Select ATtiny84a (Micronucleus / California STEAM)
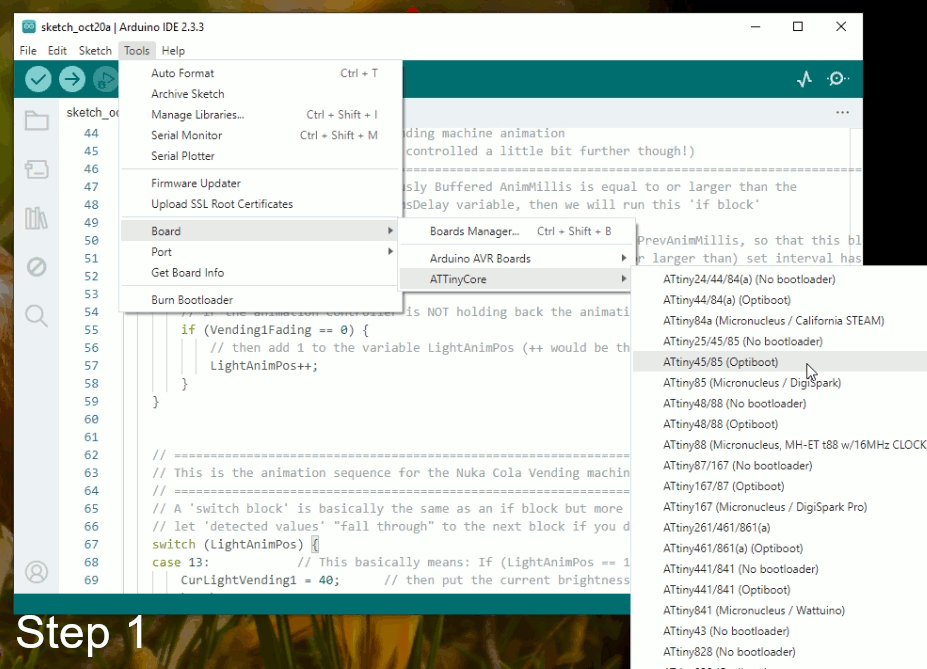The height and width of the screenshot is (669, 927). pyautogui.click(x=780, y=320)
